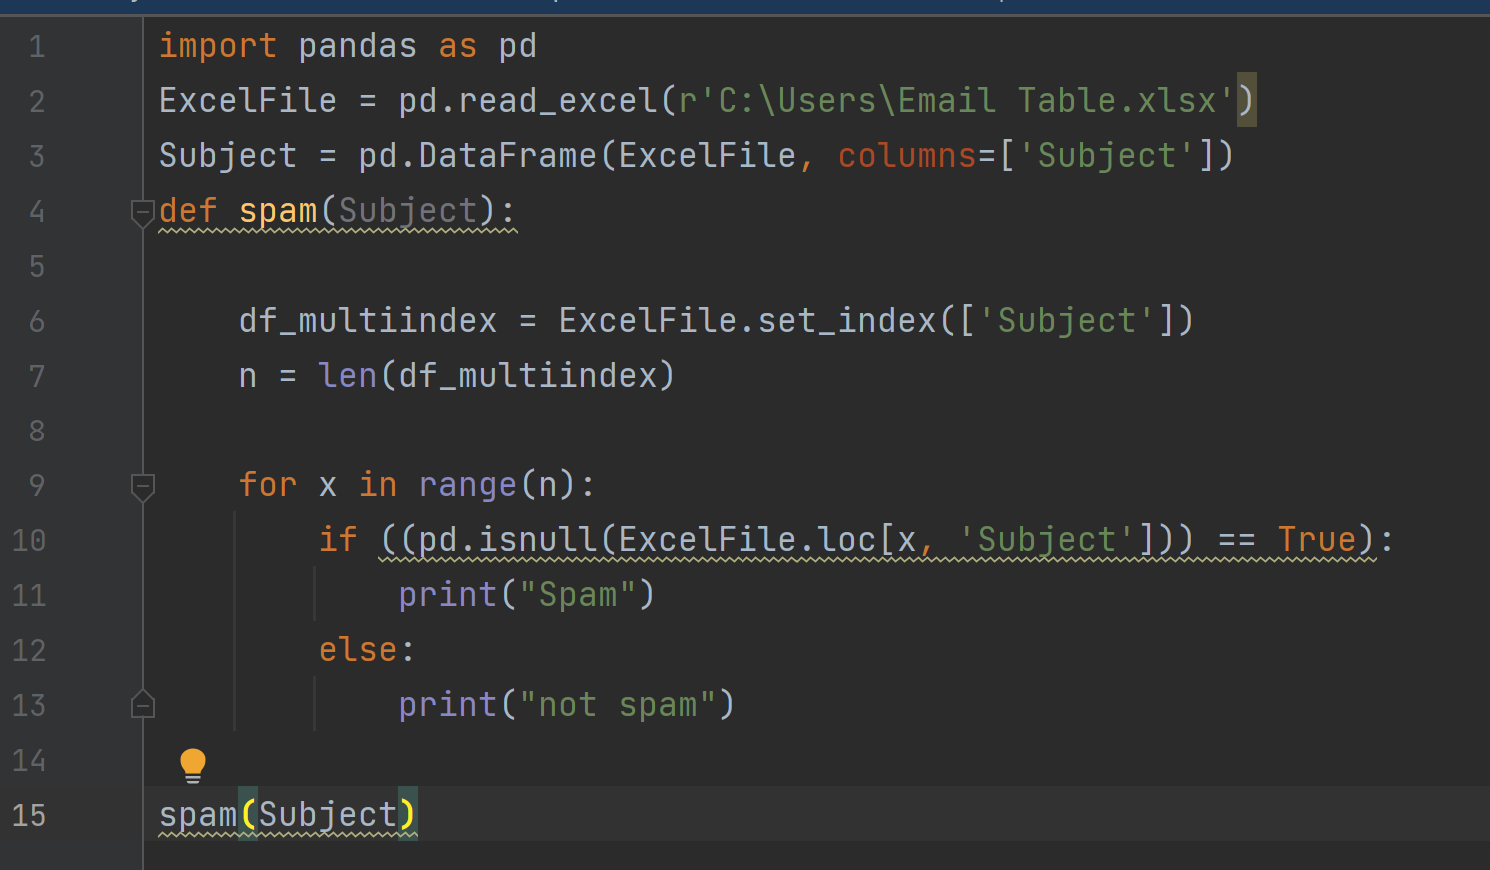Screen dimensions: 1490x870
Task: Click the "not spam" string on line 13
Action: tap(618, 705)
